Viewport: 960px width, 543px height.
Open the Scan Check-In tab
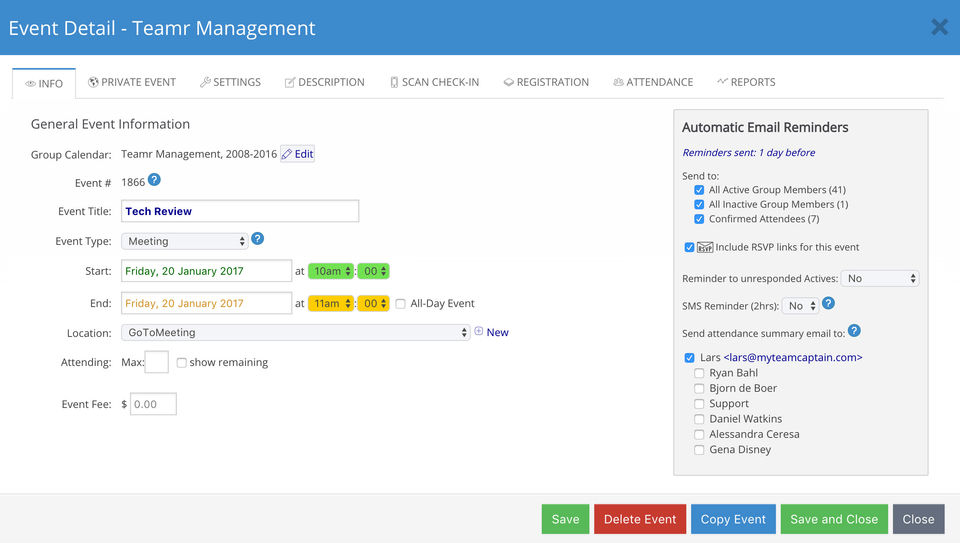coord(435,82)
